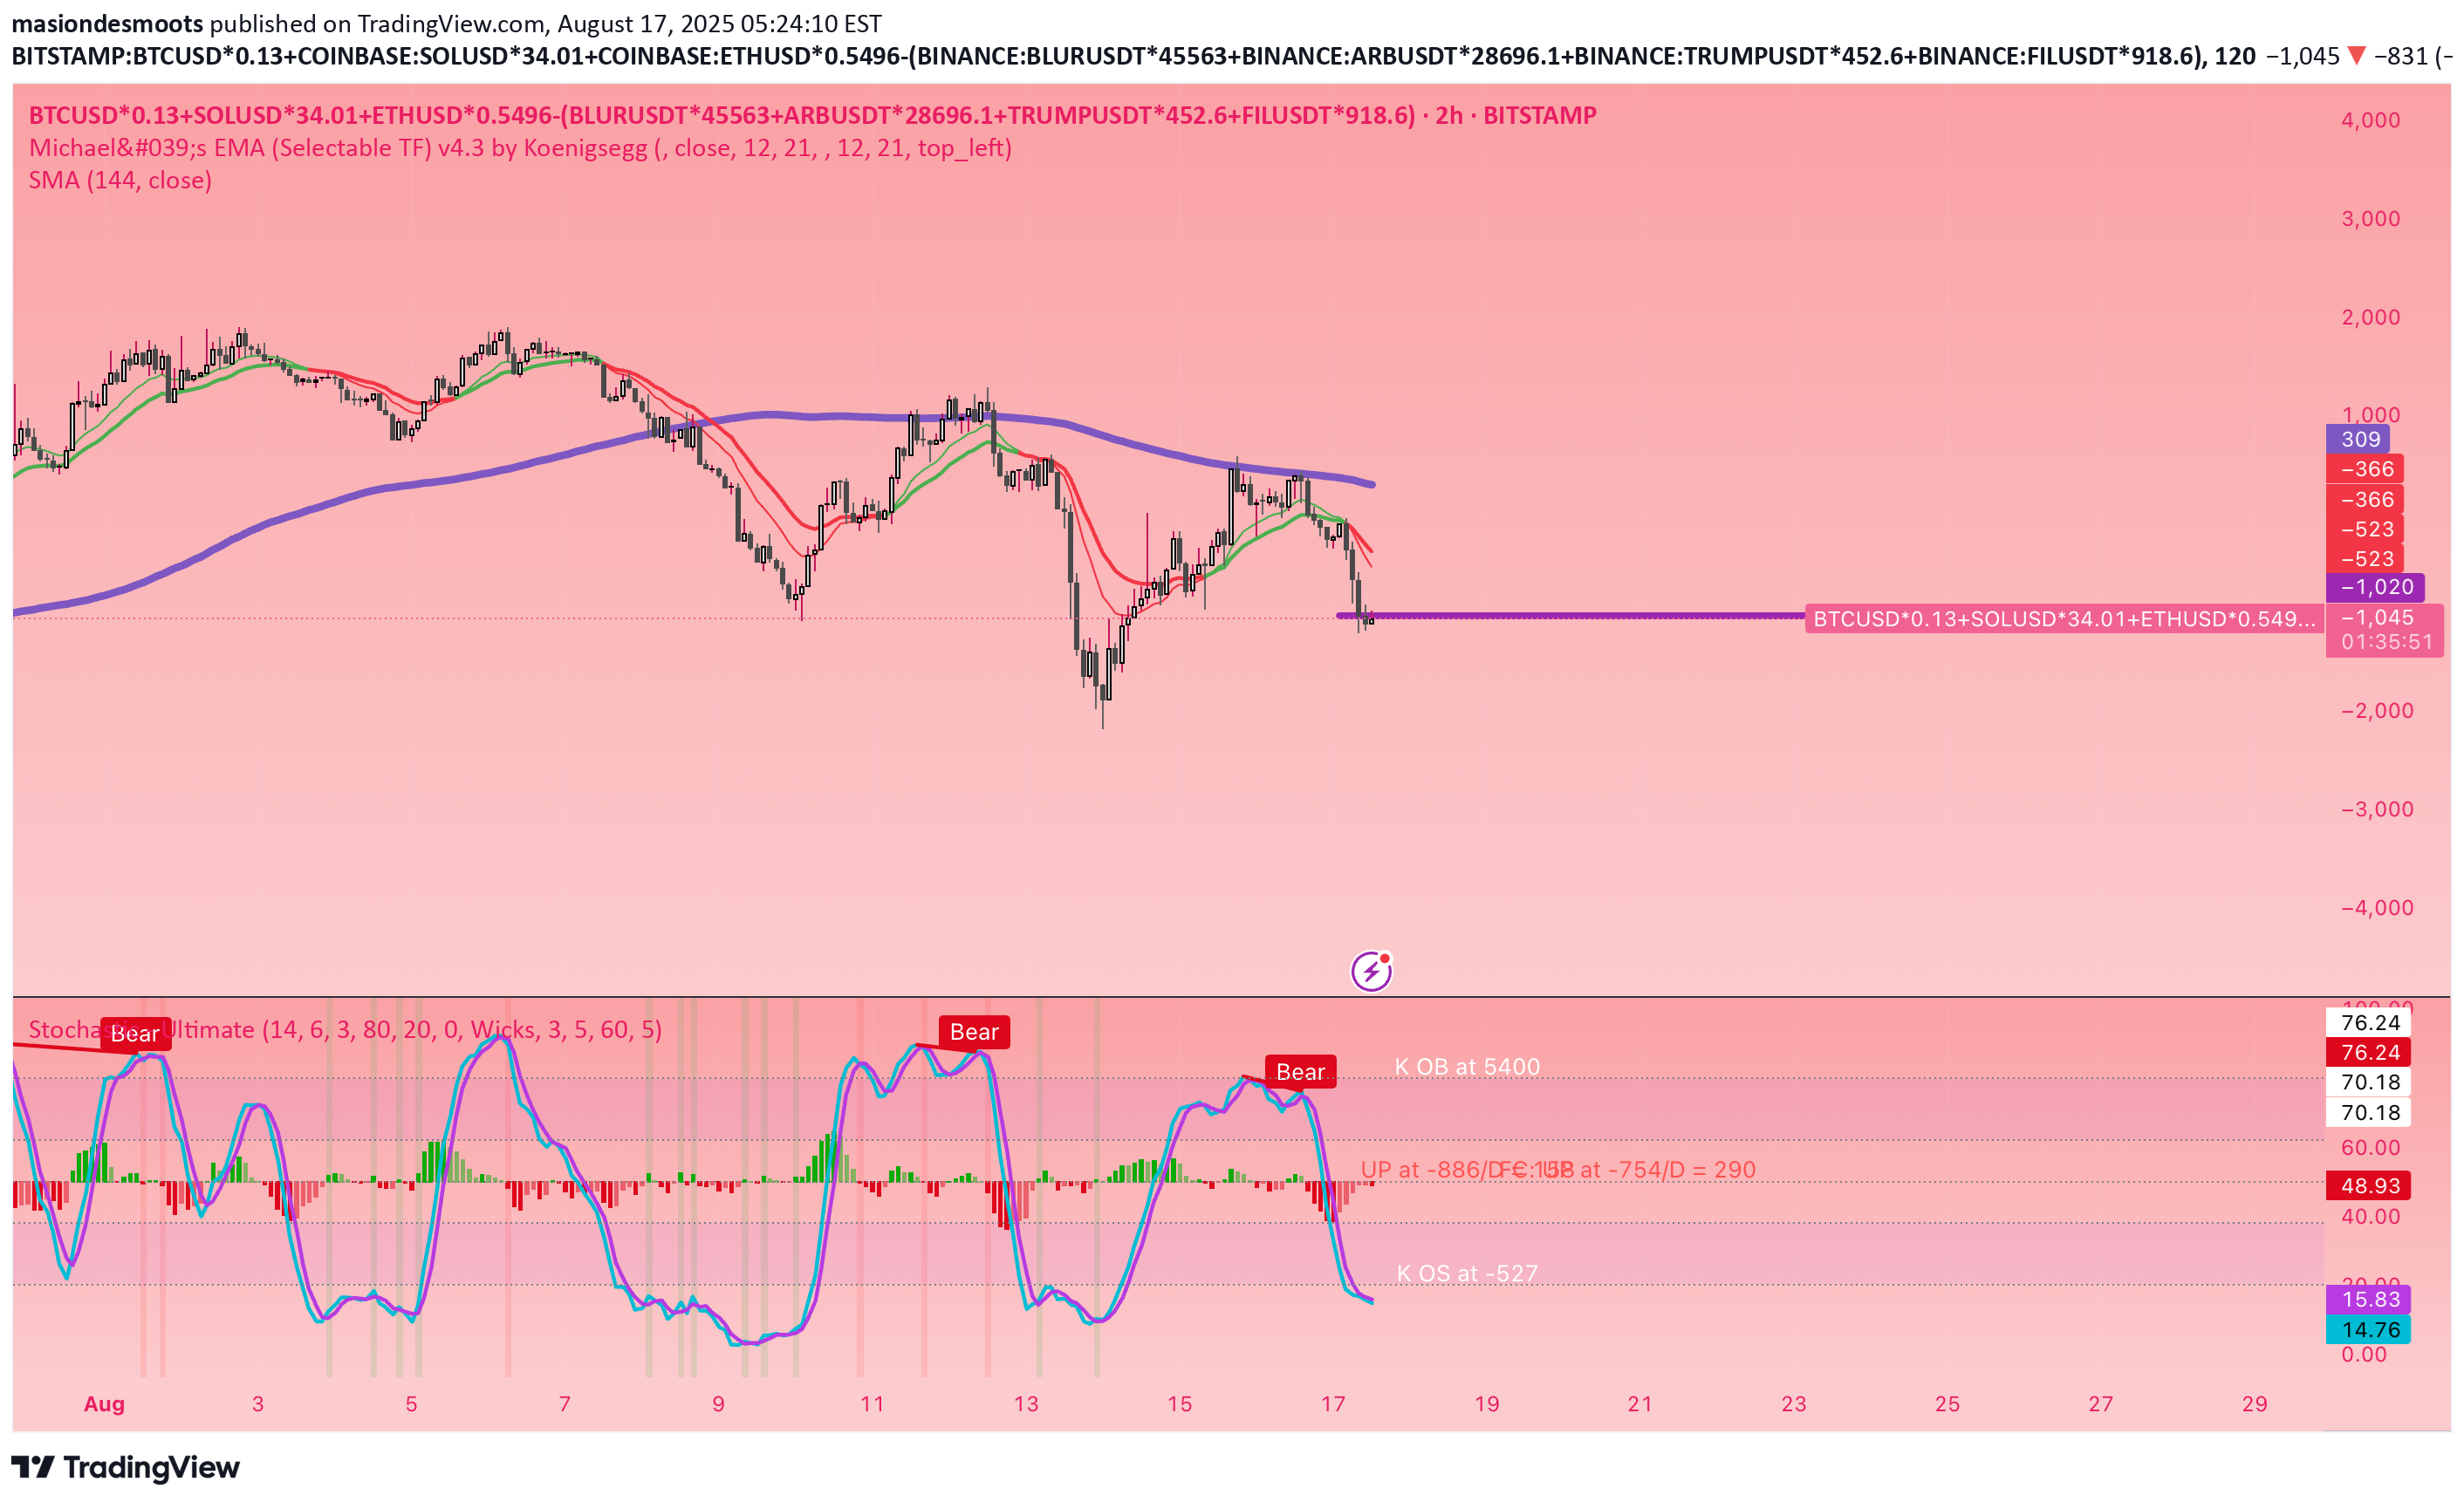The image size is (2464, 1502).
Task: Click the purple -1,020 price label
Action: (x=2375, y=587)
